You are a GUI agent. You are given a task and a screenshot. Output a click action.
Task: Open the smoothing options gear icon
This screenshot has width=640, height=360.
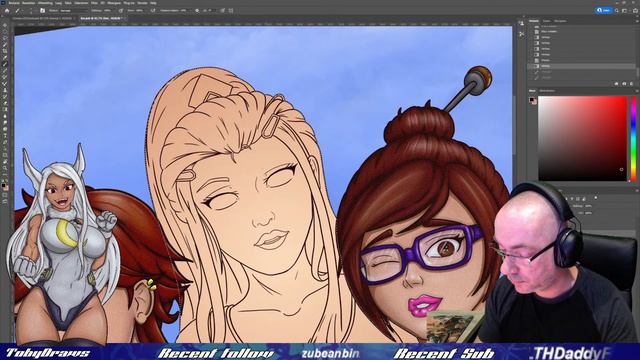pyautogui.click(x=197, y=11)
